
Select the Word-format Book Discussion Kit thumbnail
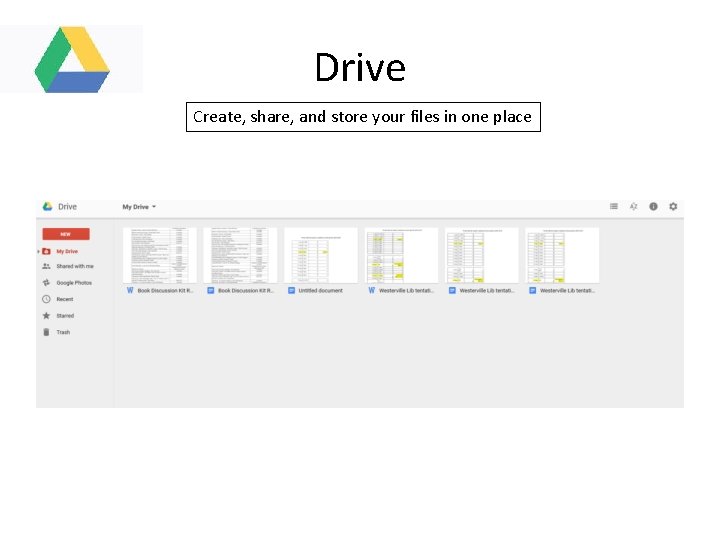click(x=160, y=255)
